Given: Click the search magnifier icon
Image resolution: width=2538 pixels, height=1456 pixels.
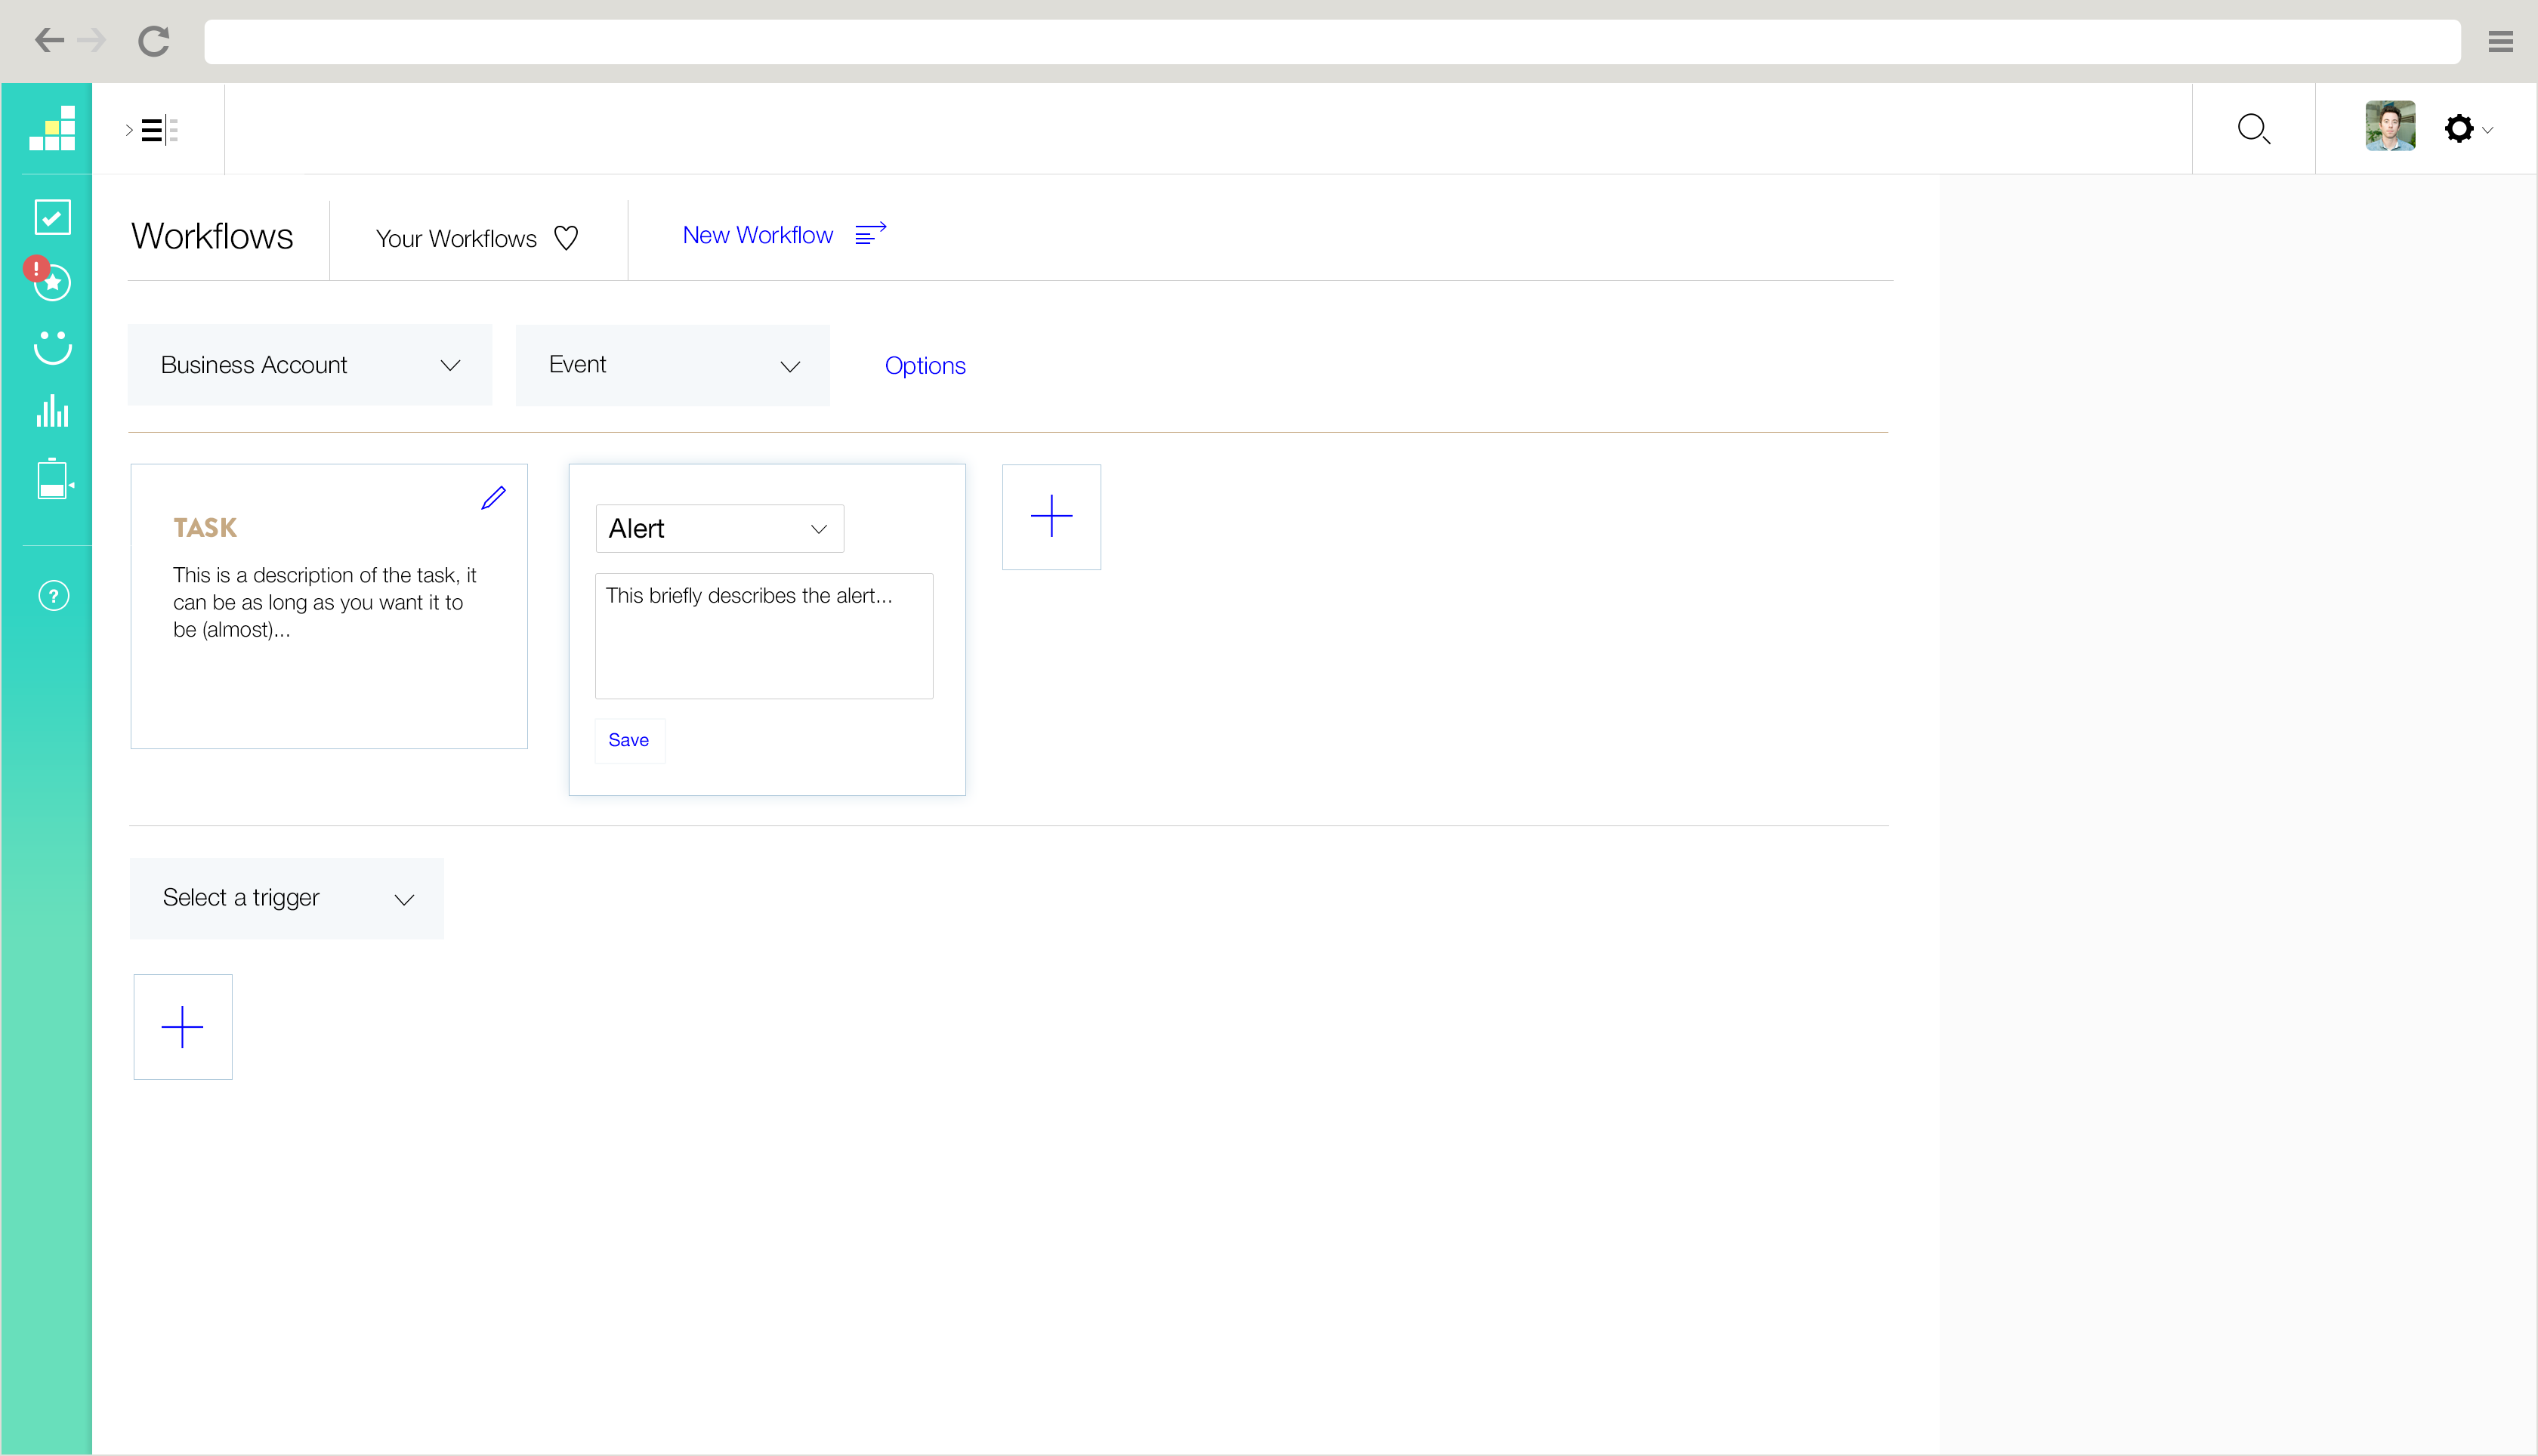Looking at the screenshot, I should coord(2253,129).
